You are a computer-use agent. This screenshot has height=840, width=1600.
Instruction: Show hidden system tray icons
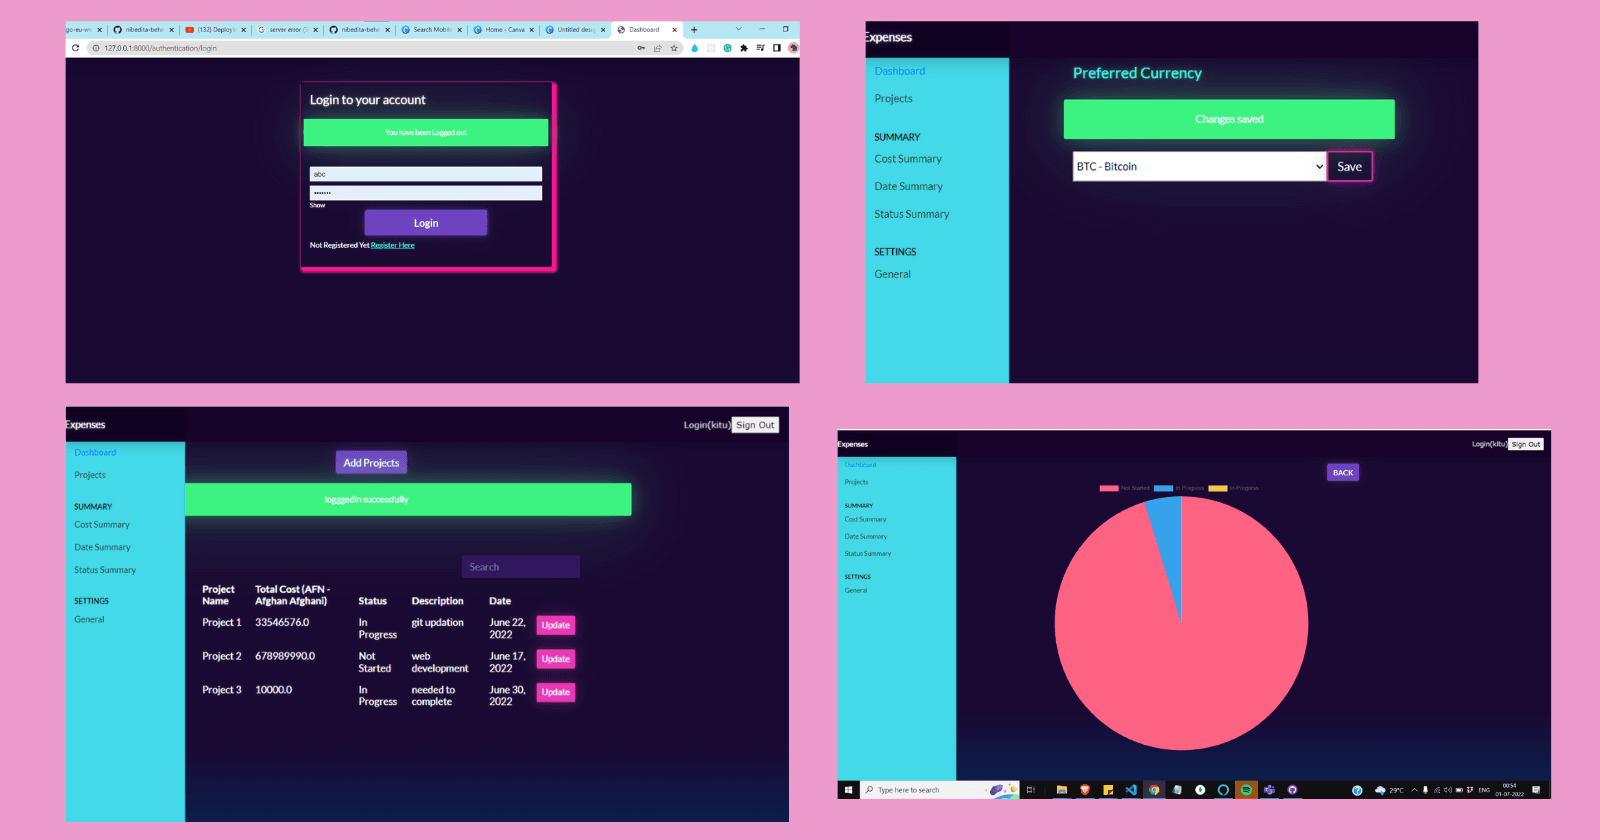(1414, 790)
